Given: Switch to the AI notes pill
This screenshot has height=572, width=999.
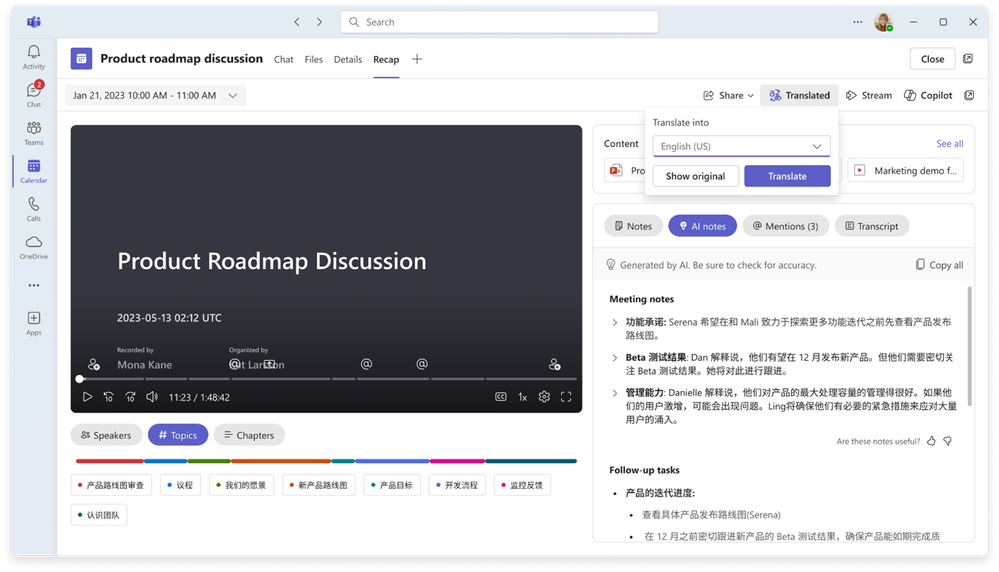Looking at the screenshot, I should (x=702, y=226).
